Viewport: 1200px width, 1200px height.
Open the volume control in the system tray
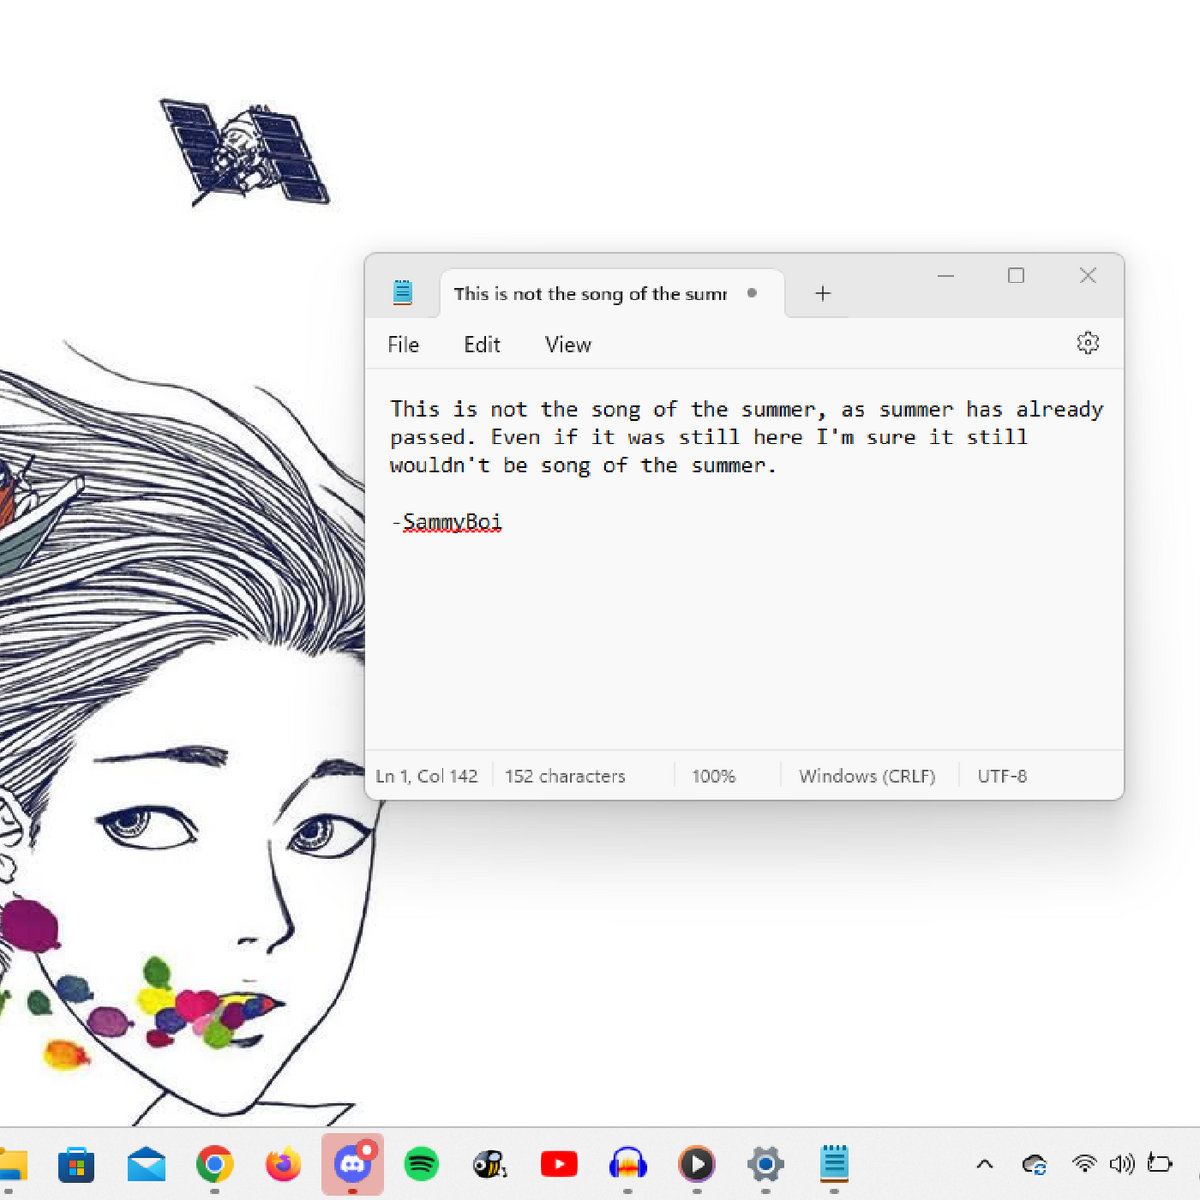coord(1122,1164)
